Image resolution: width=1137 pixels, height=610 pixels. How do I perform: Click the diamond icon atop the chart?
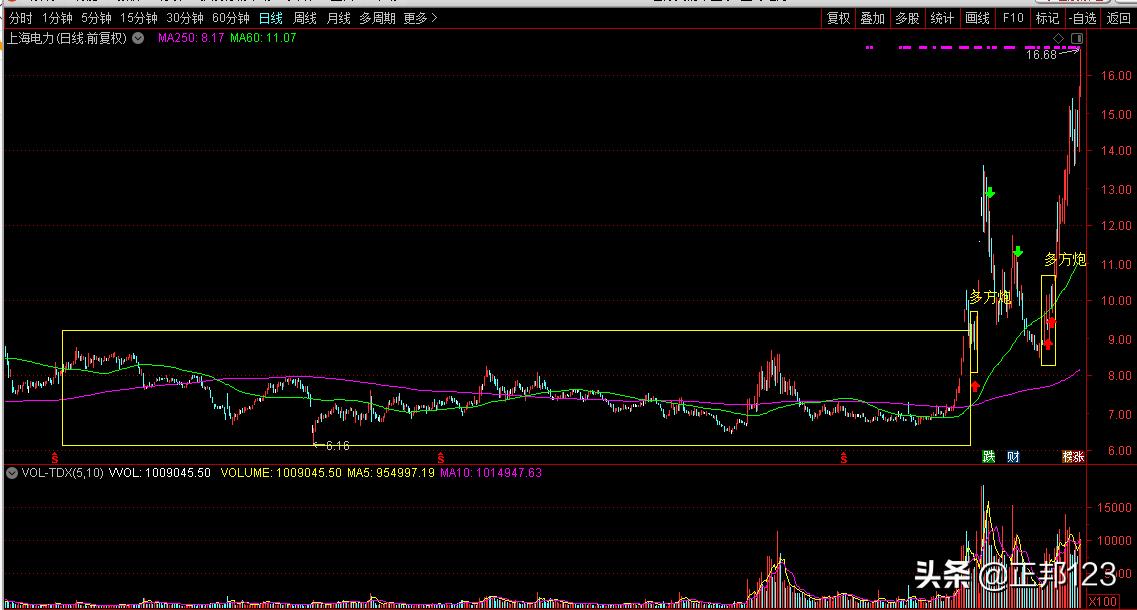coord(1059,38)
